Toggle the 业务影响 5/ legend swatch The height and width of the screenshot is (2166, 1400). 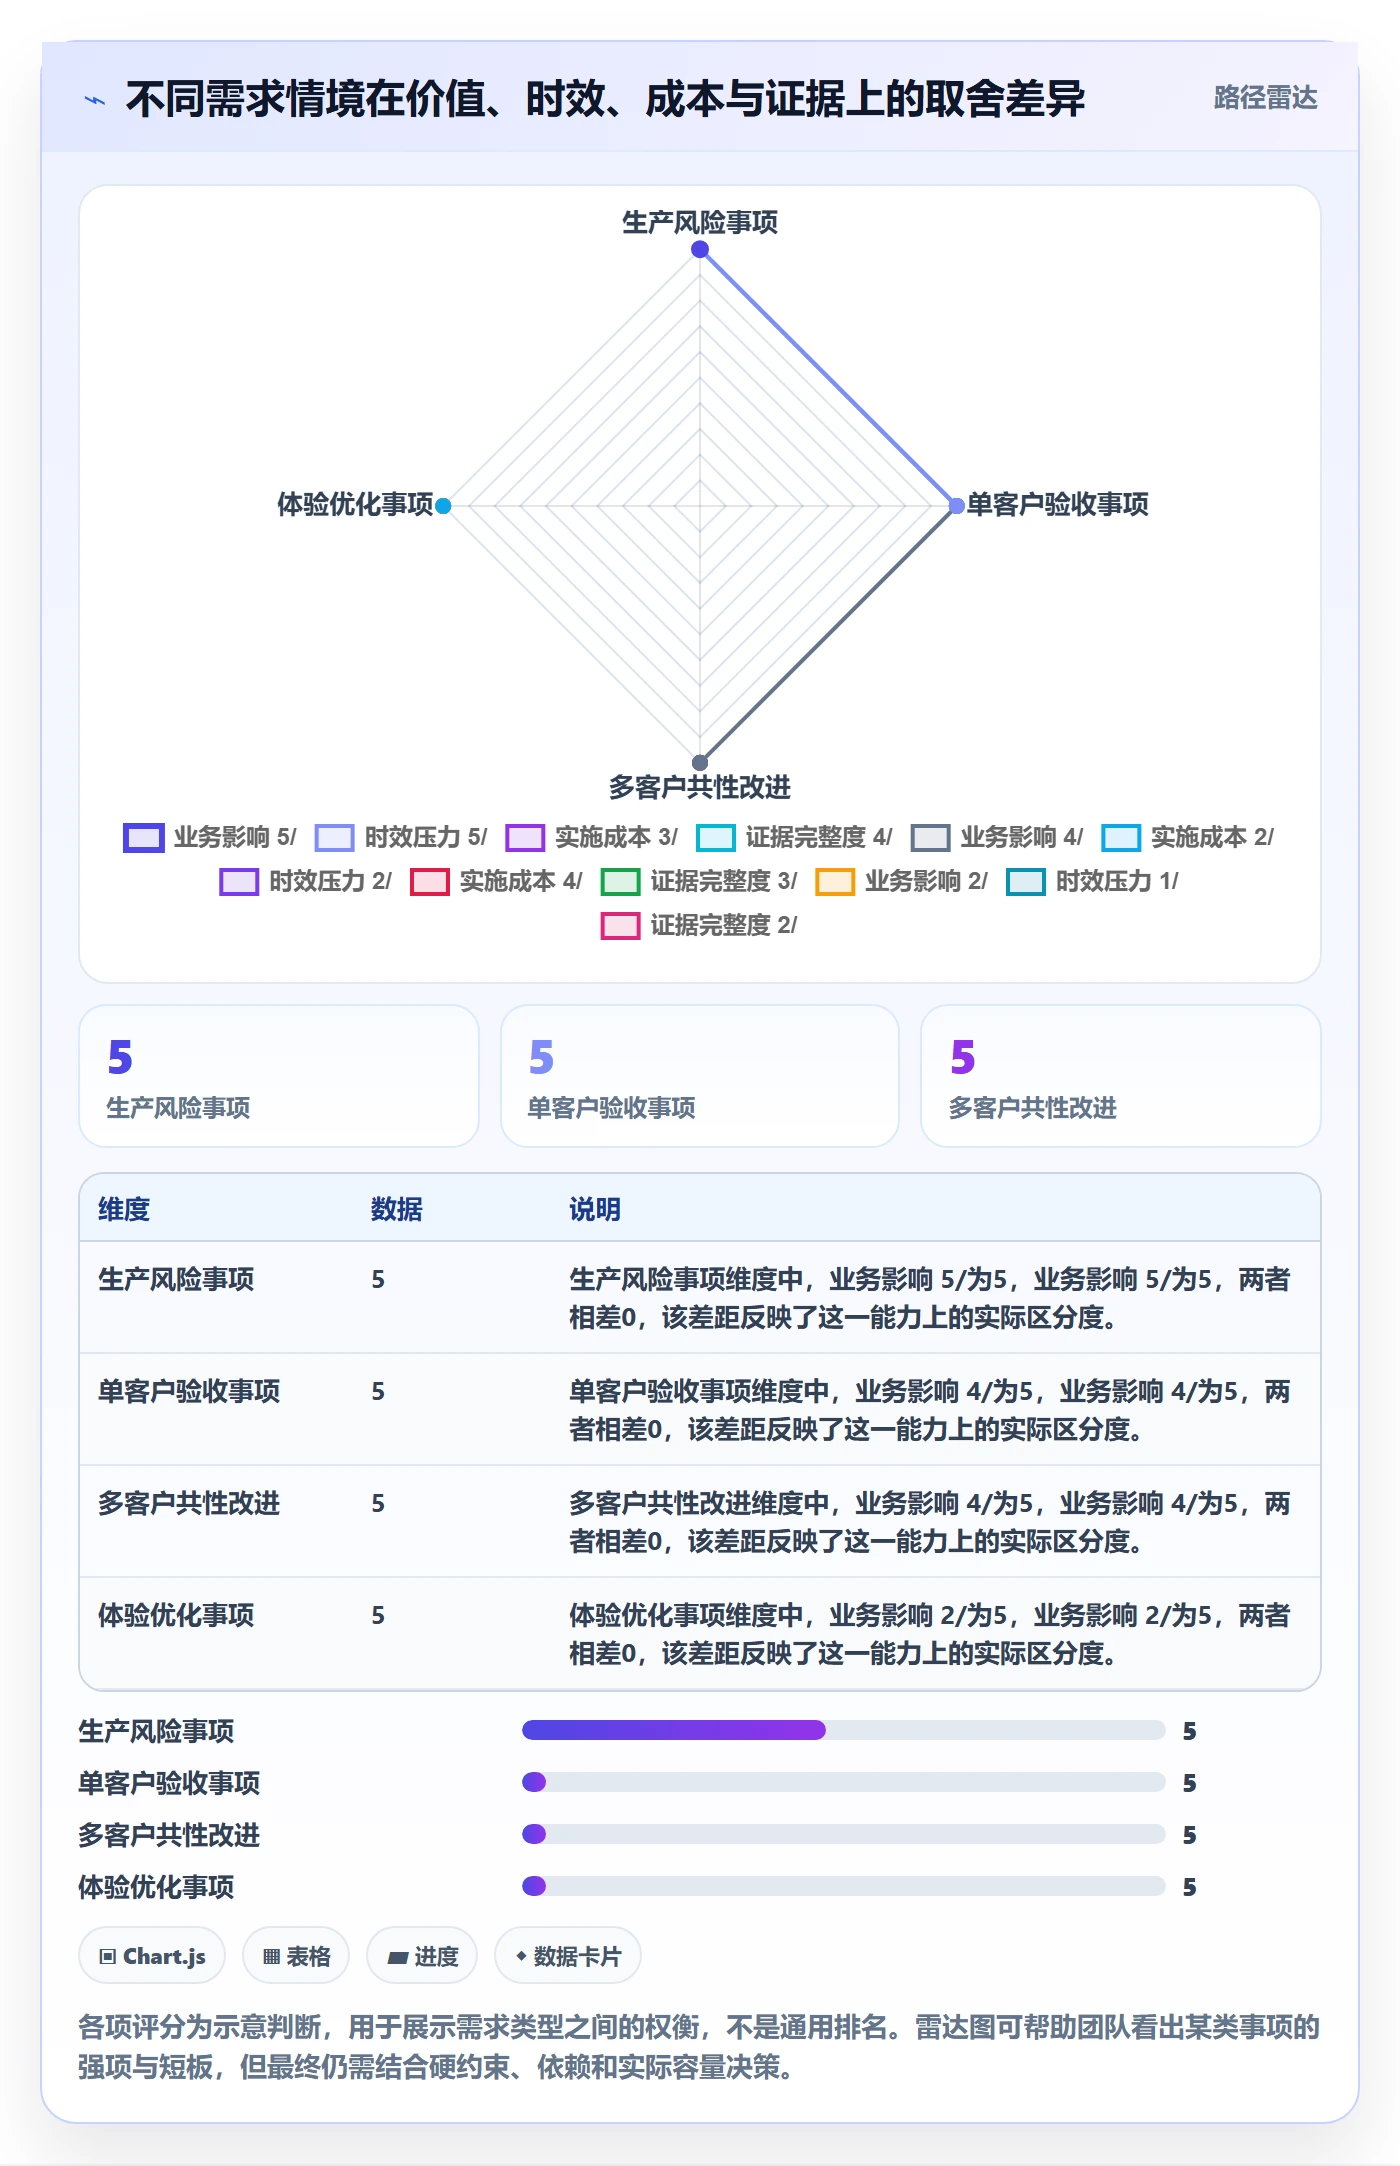[143, 837]
